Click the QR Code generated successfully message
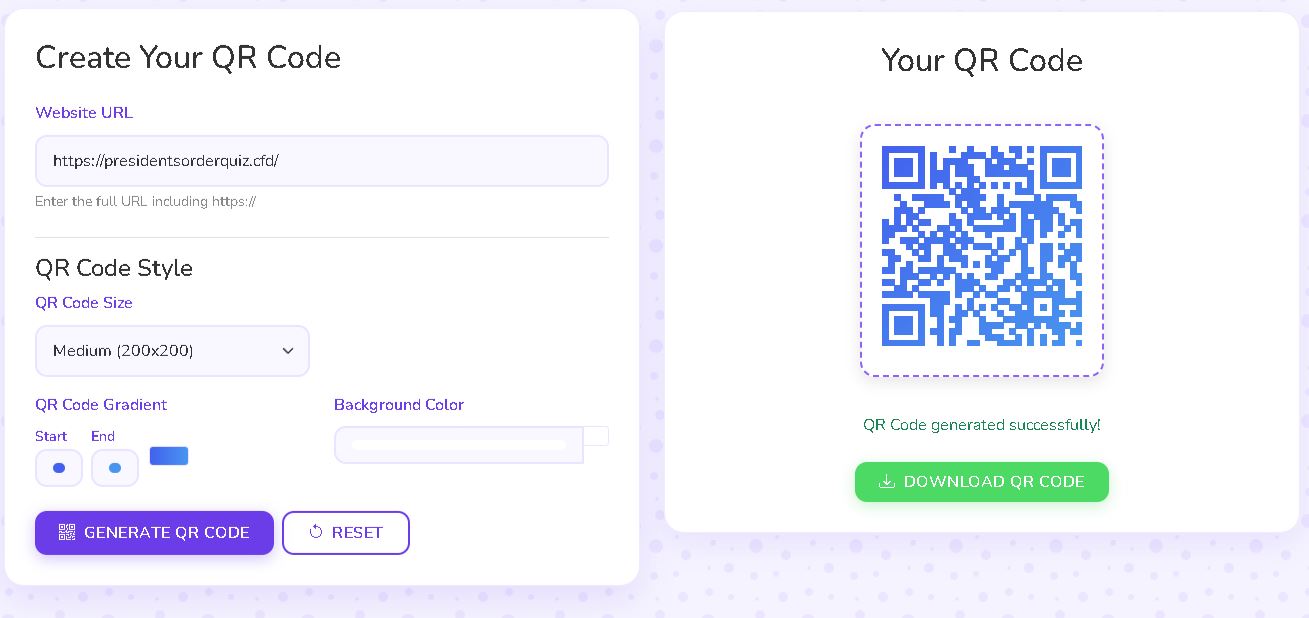1309x618 pixels. pos(982,425)
